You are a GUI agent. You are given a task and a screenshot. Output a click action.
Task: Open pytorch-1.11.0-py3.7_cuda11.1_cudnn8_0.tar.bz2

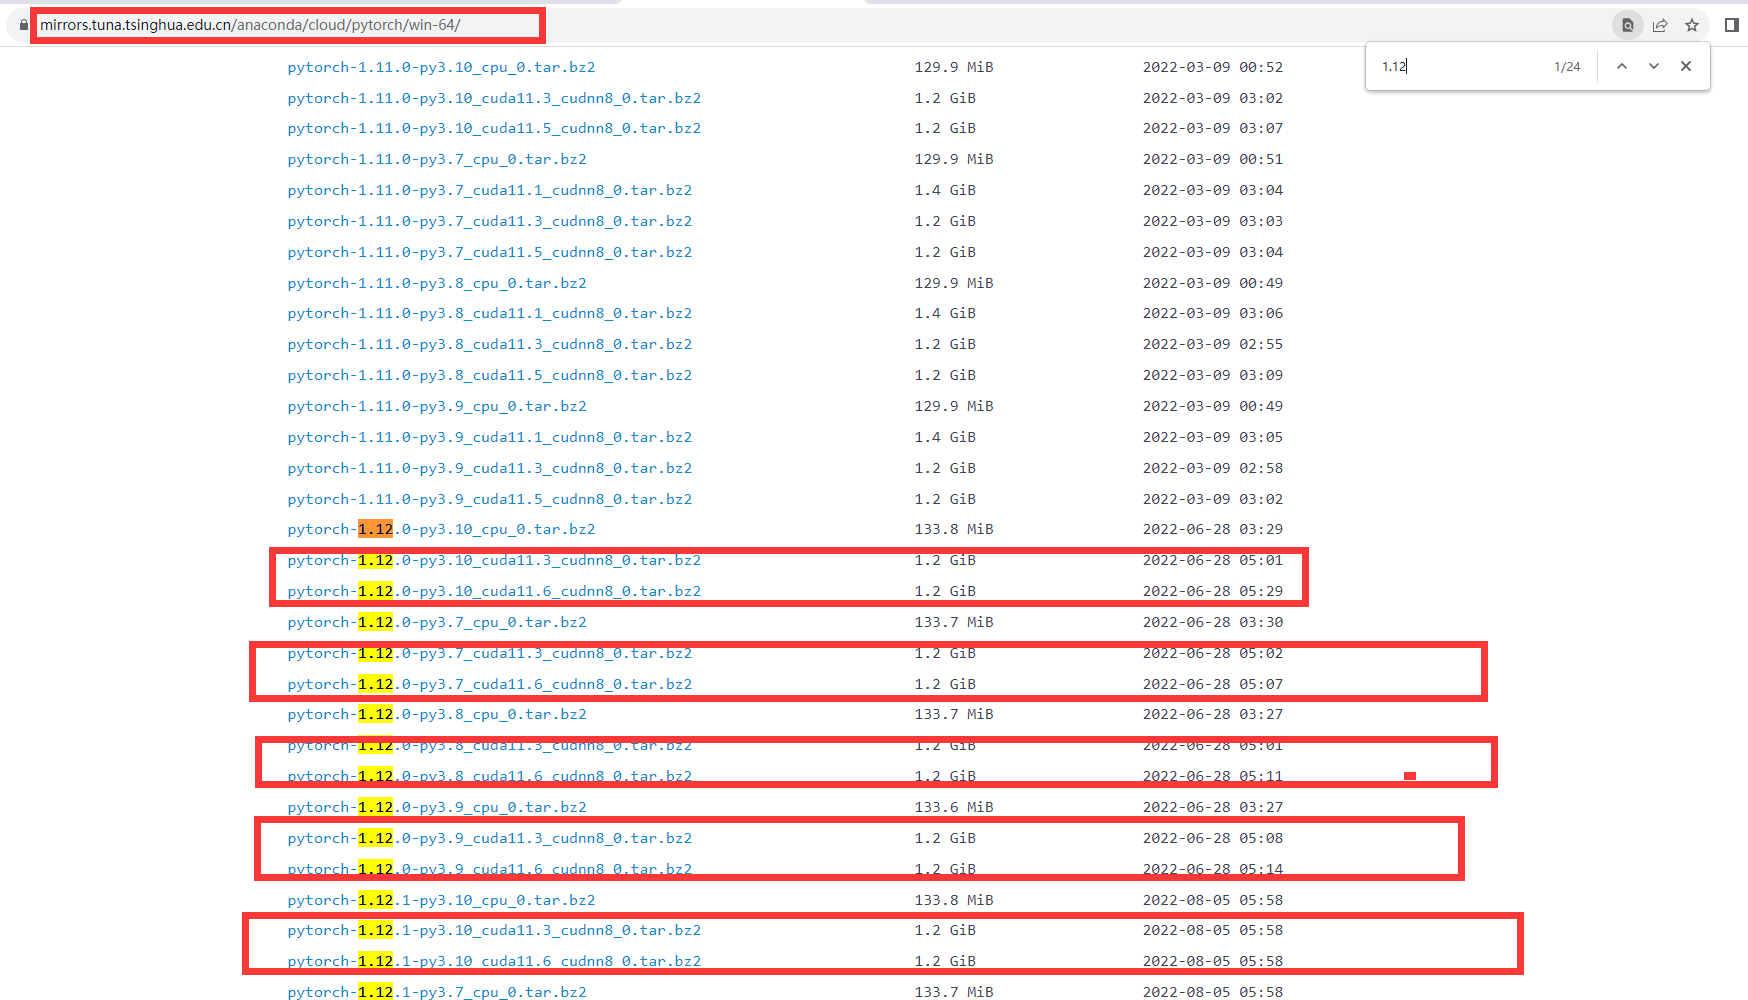(490, 190)
